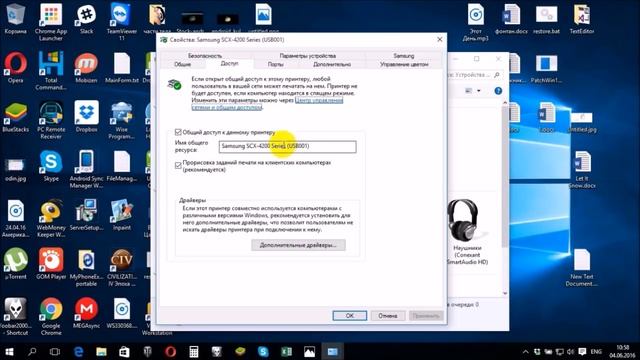This screenshot has width=640, height=360.
Task: Show hidden system tray icons
Action: coord(525,351)
